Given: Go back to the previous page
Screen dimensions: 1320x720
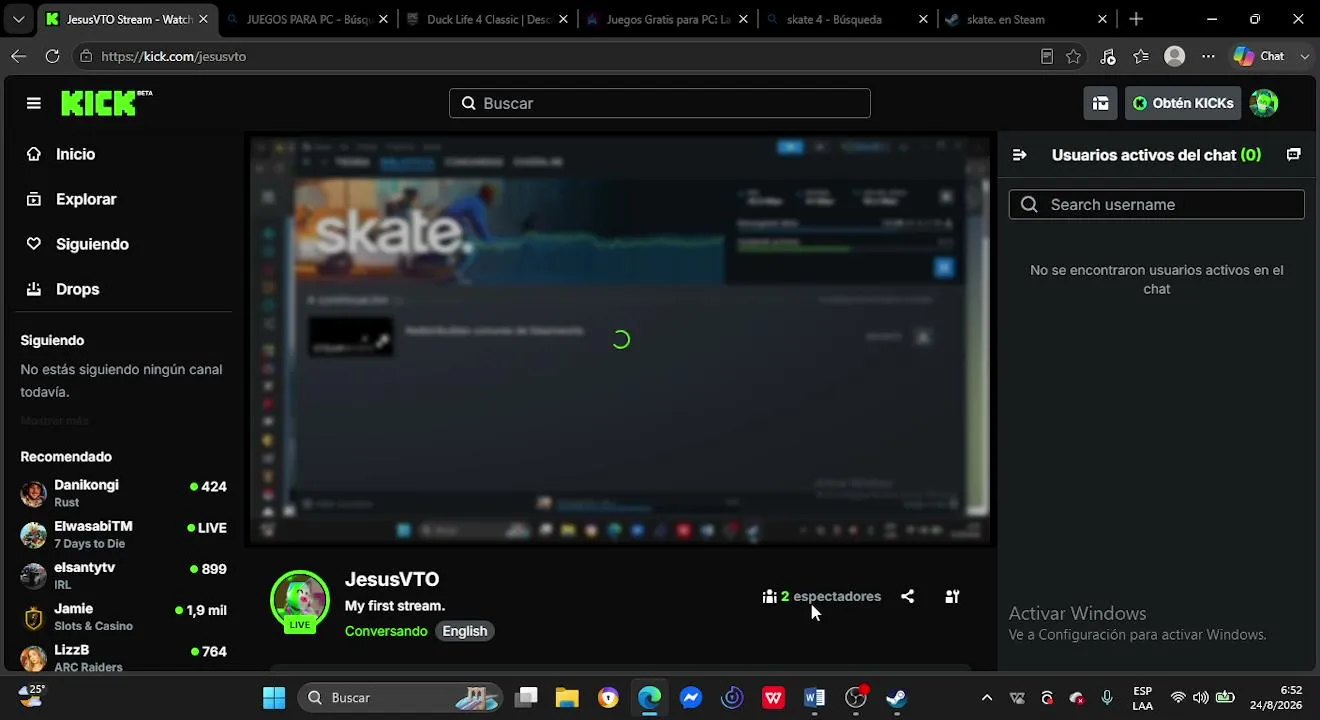Looking at the screenshot, I should pos(18,56).
